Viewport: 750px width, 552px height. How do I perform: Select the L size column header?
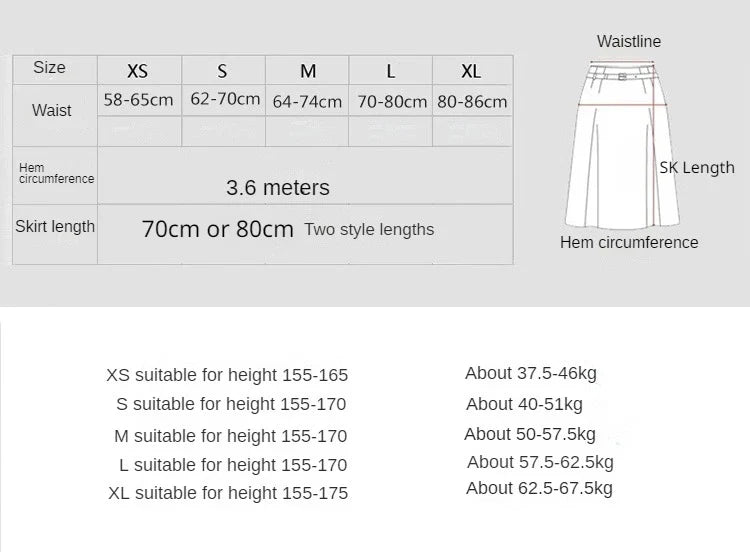tap(391, 71)
